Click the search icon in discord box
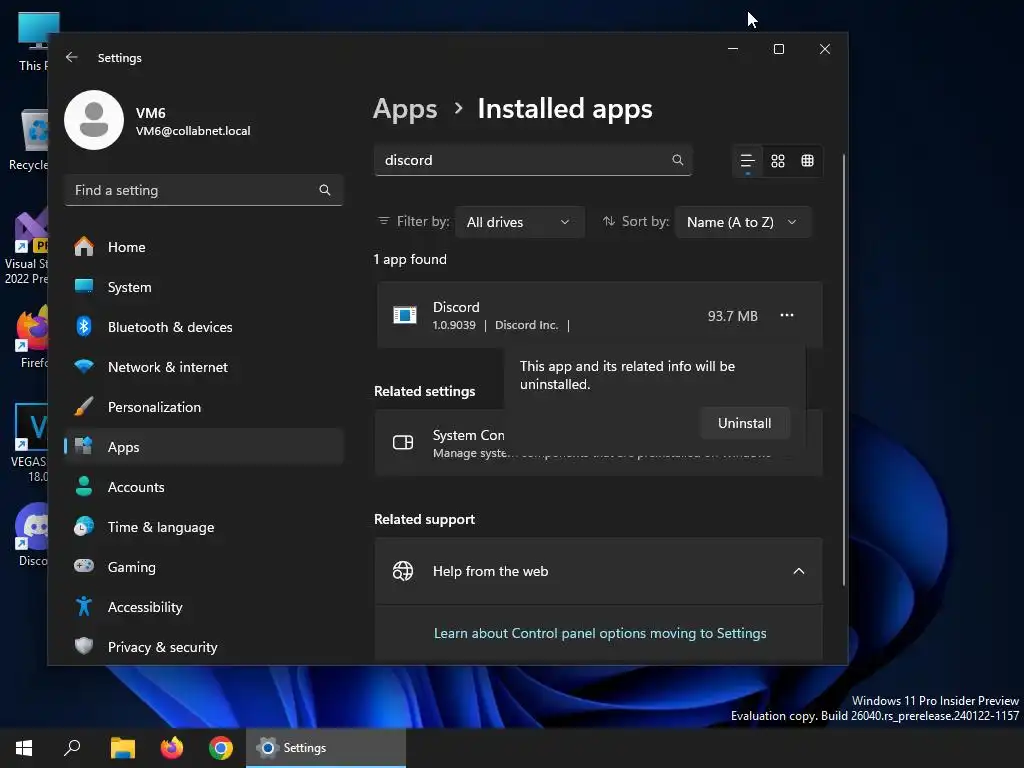This screenshot has height=768, width=1024. (x=677, y=160)
